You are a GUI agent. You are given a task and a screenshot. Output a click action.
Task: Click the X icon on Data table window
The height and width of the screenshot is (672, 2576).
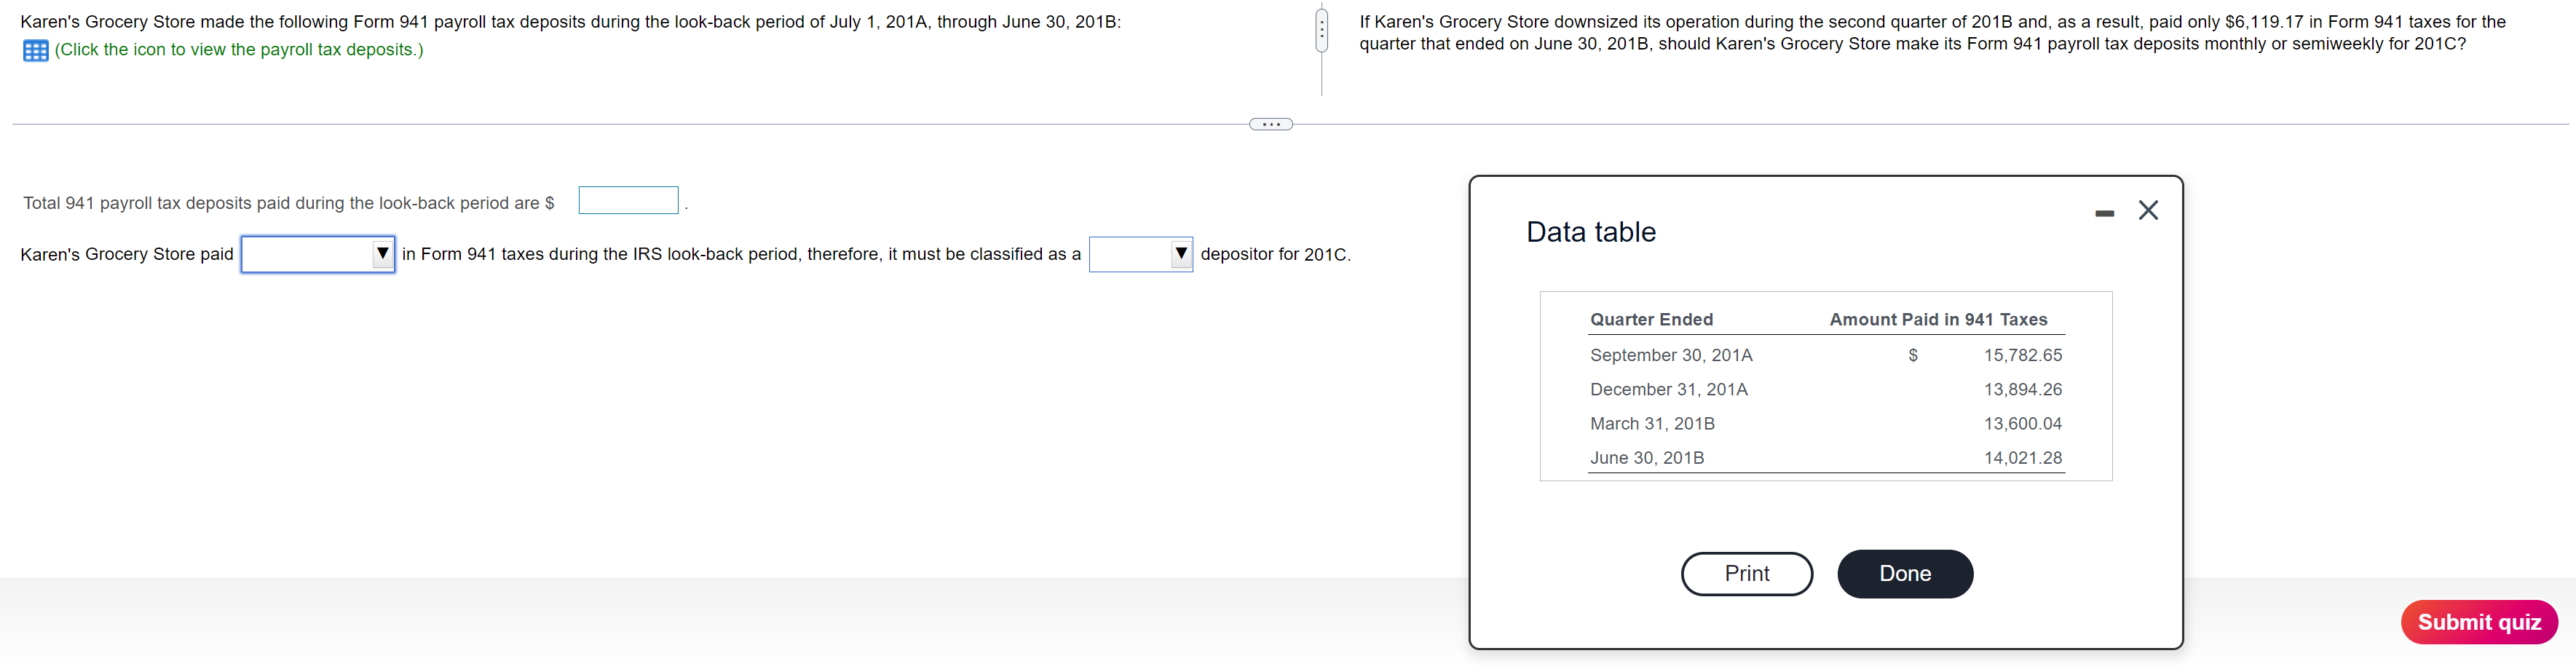[x=2148, y=210]
